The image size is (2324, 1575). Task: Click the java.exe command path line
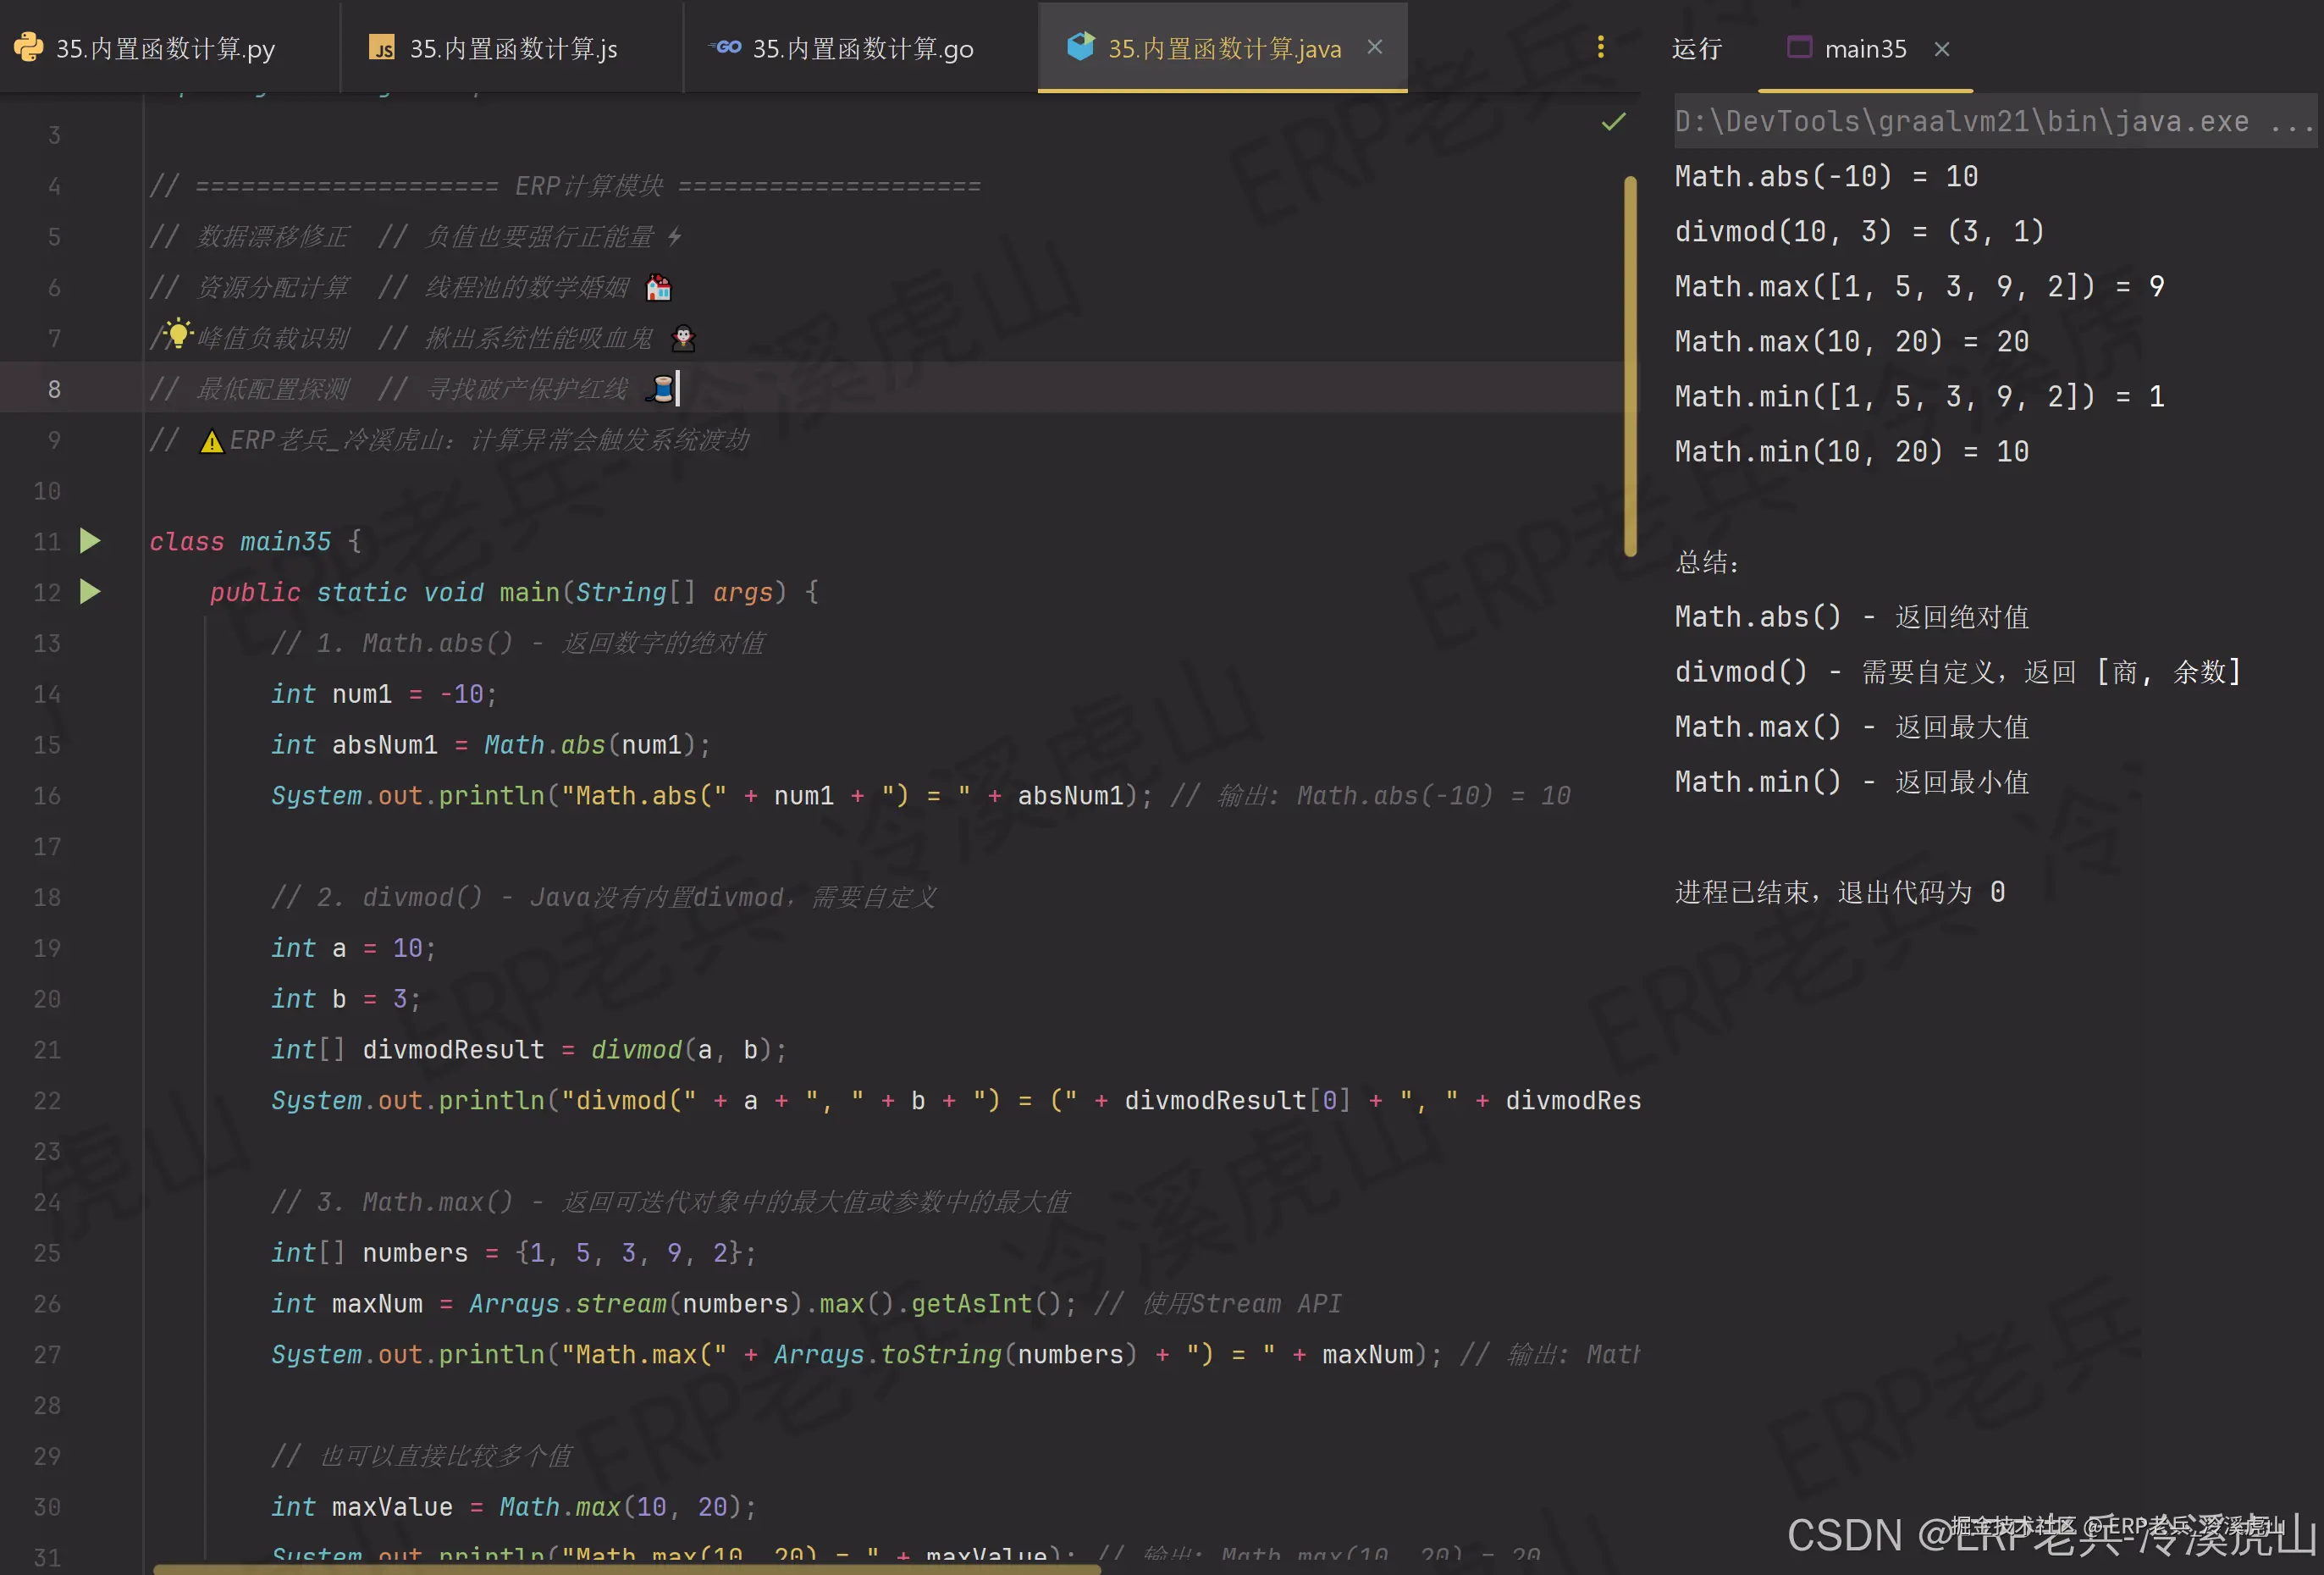[x=1960, y=122]
